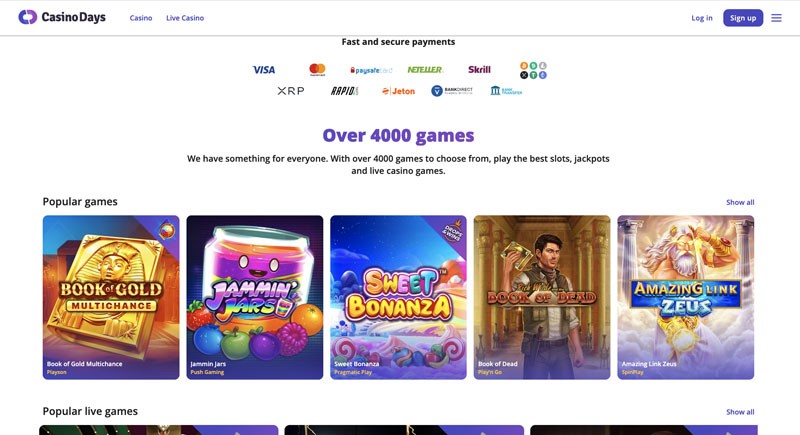Screen dimensions: 800x435
Task: Open the Casino navigation tab
Action: (141, 18)
